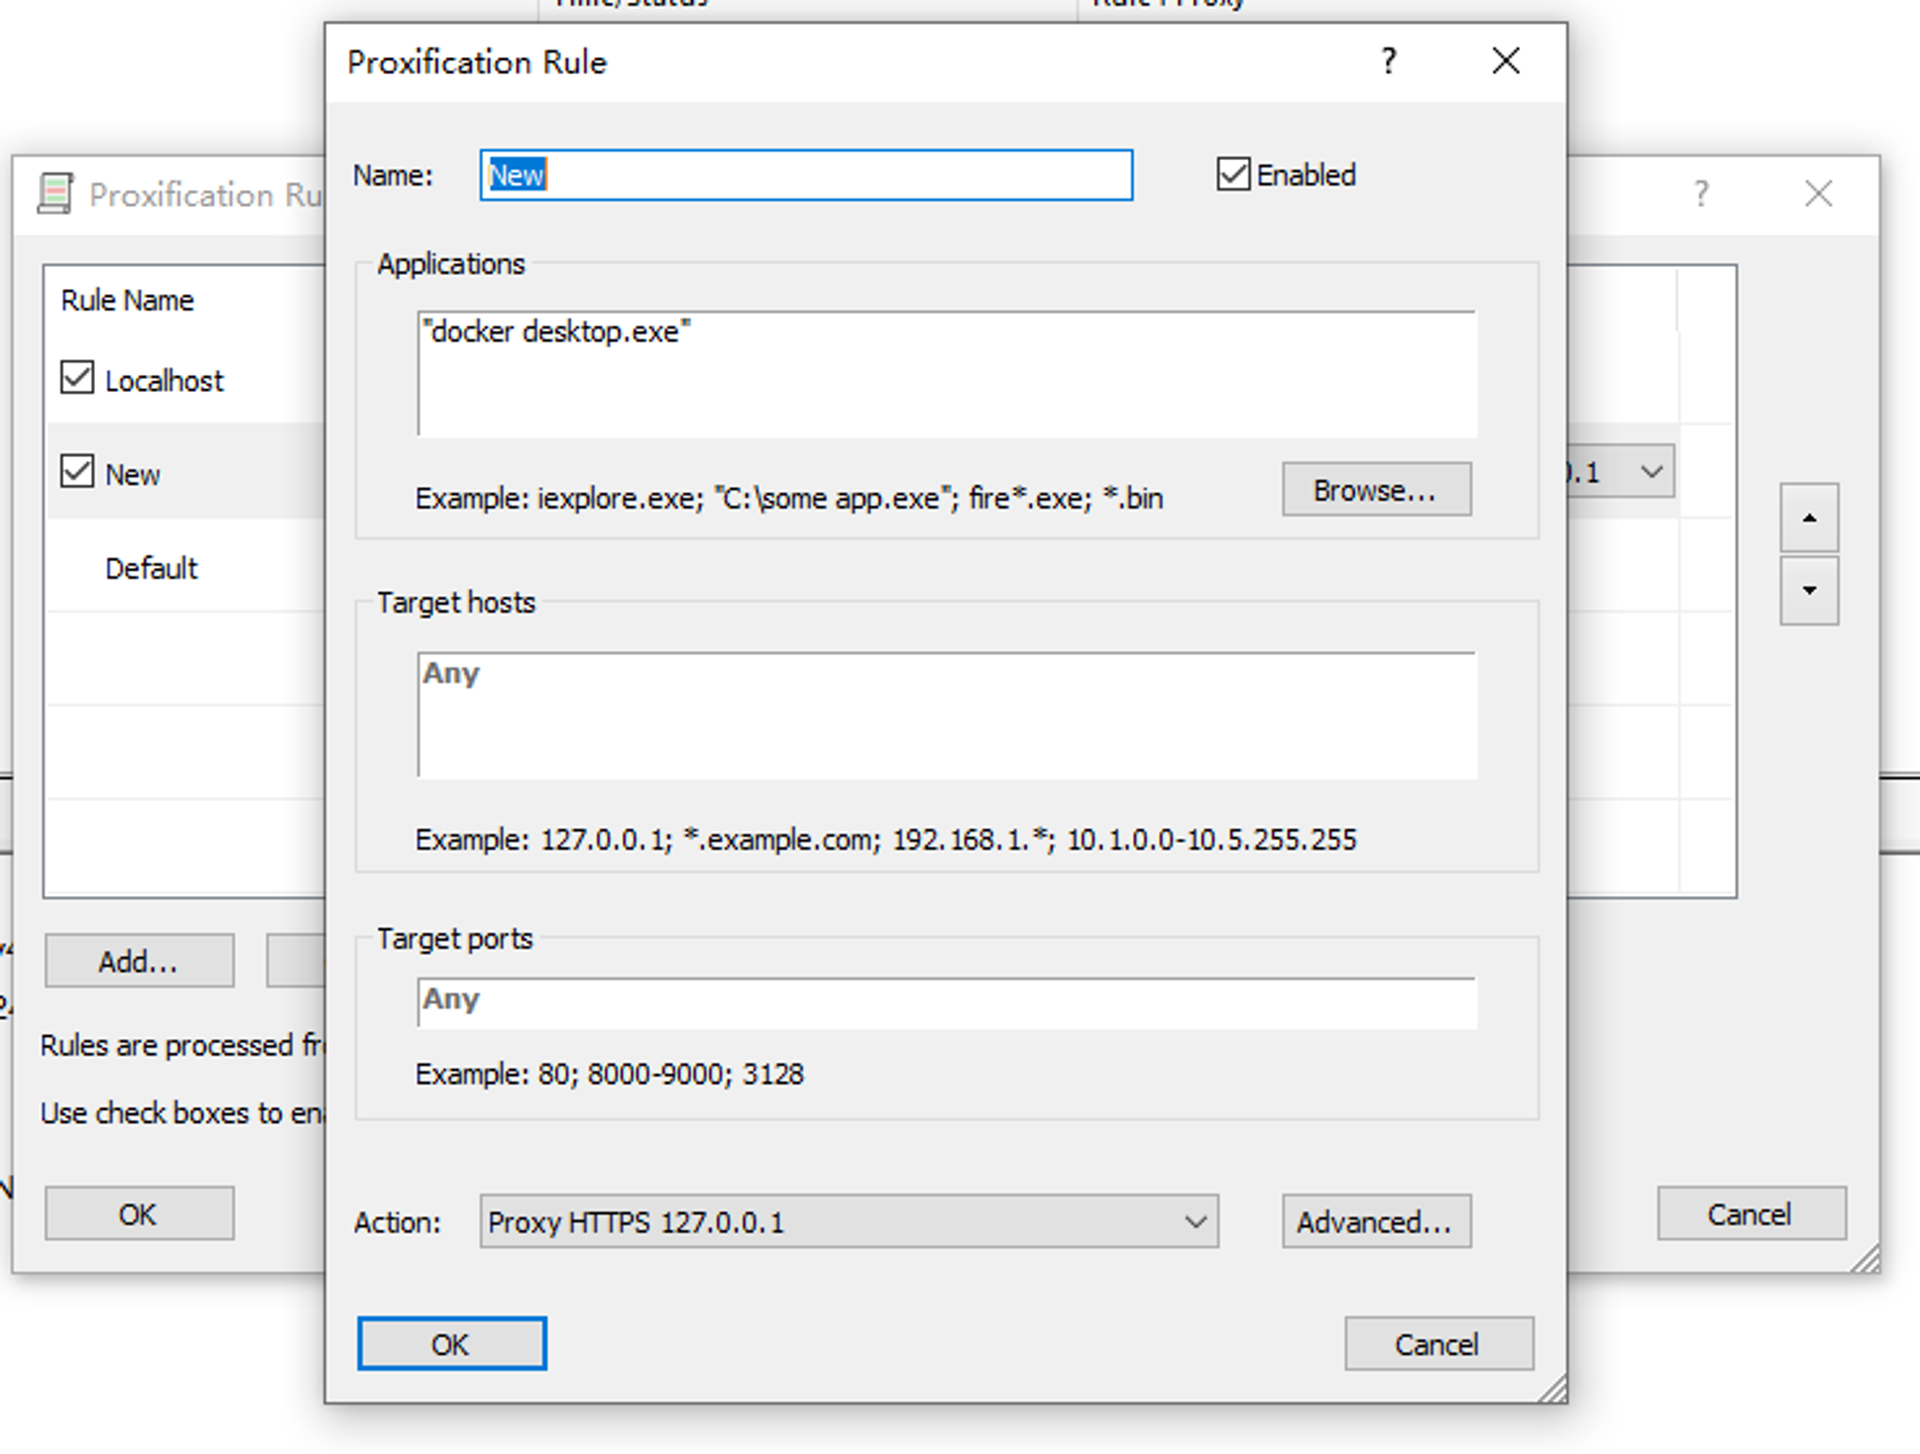
Task: Toggle the New rule checkbox
Action: (x=77, y=472)
